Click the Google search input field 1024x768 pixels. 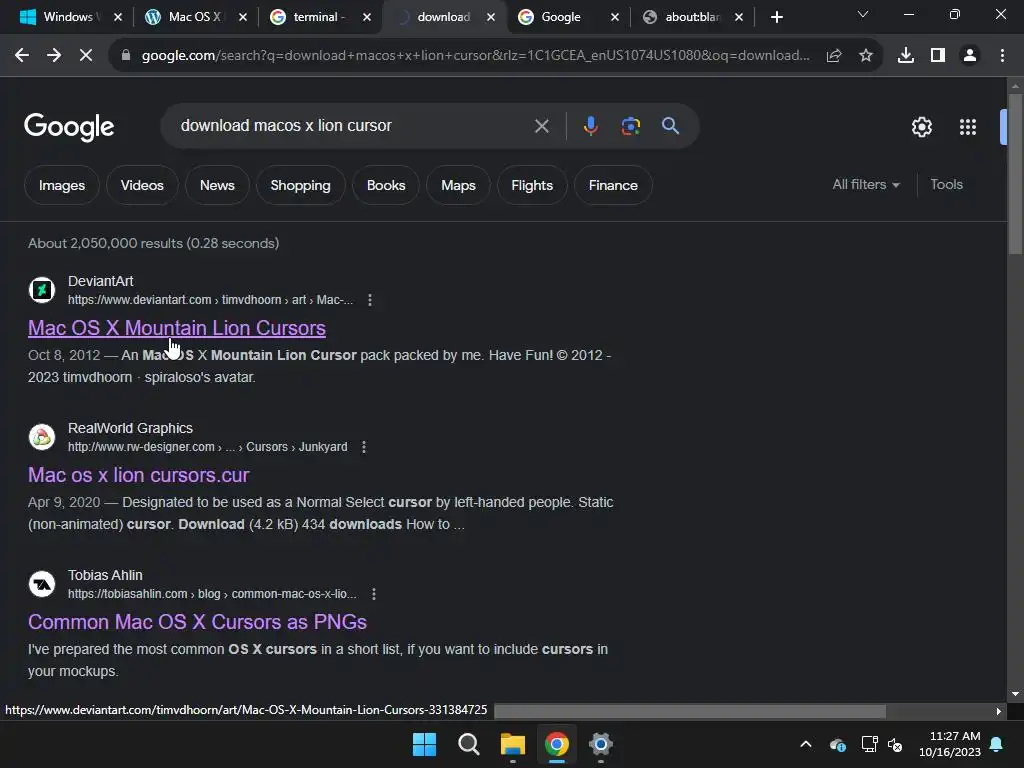[353, 125]
